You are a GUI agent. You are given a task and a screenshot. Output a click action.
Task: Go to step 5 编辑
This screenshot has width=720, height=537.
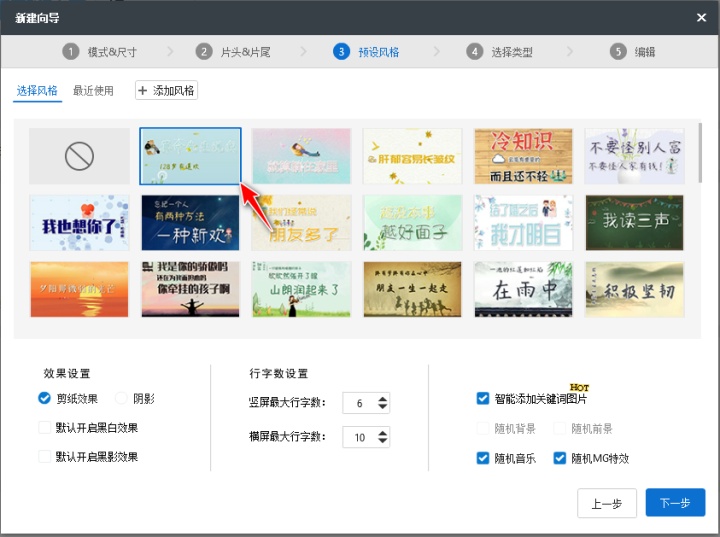point(633,51)
